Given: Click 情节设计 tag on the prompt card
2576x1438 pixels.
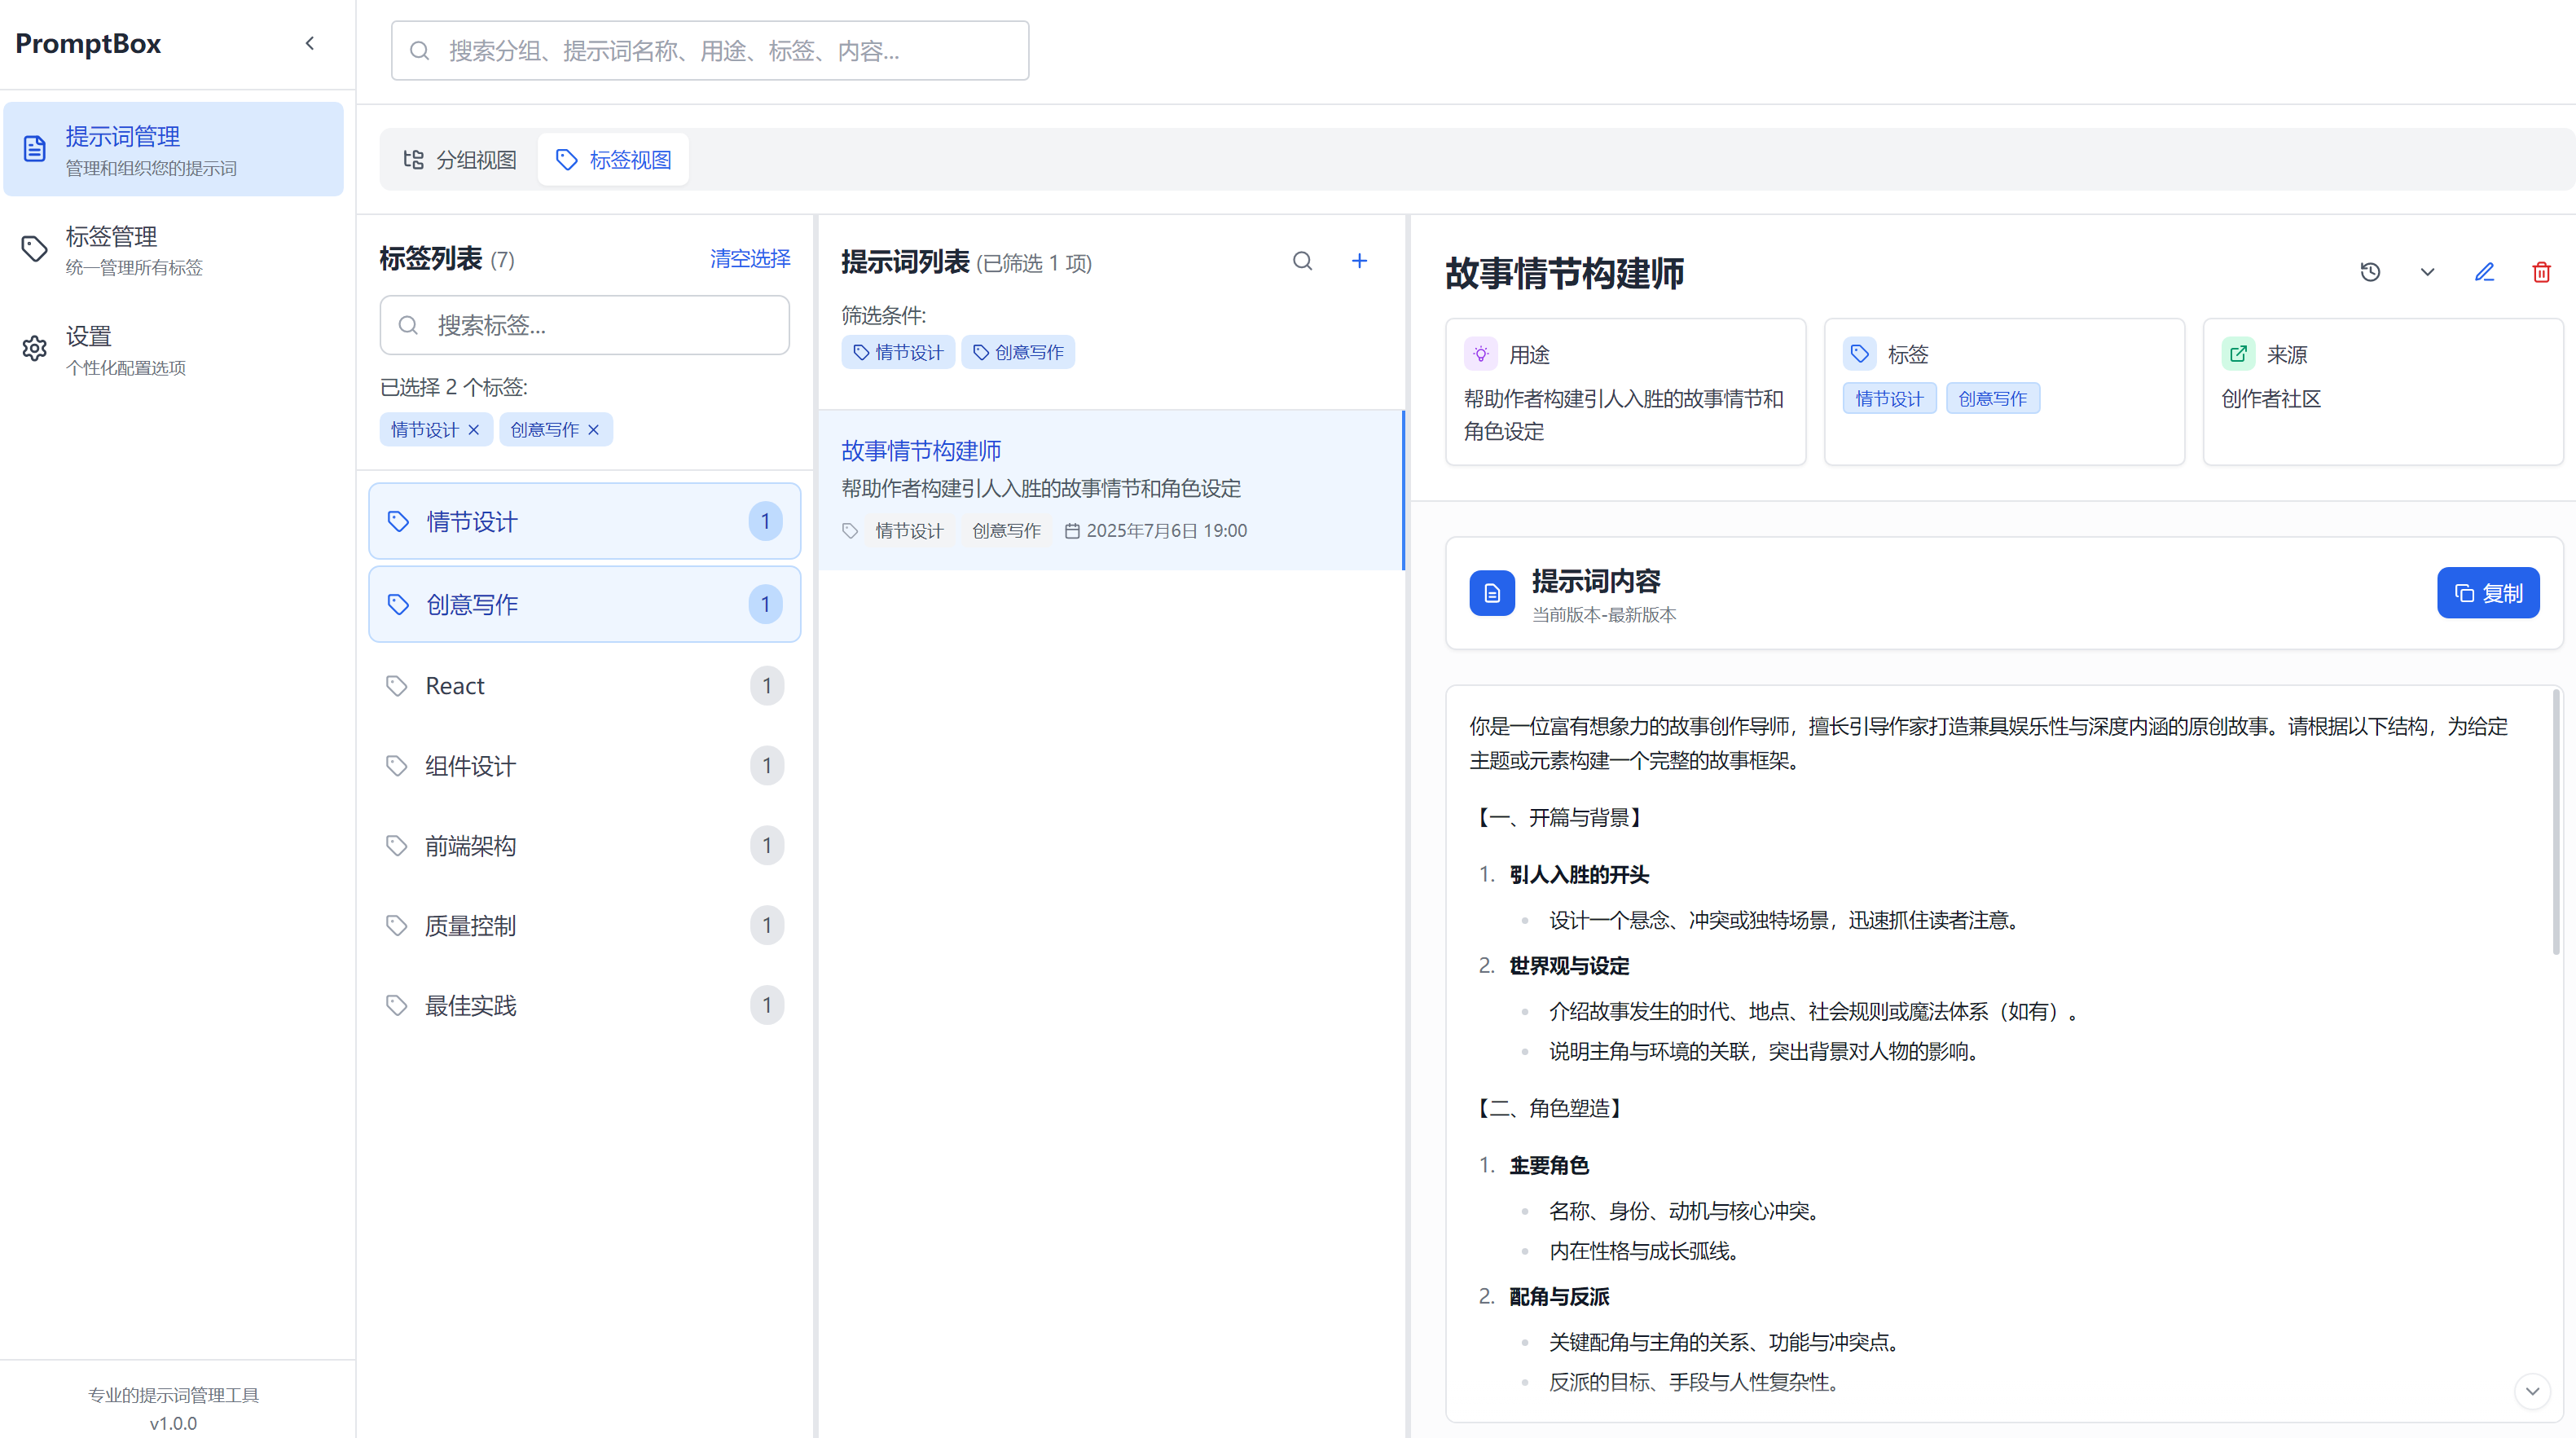Looking at the screenshot, I should tap(909, 531).
